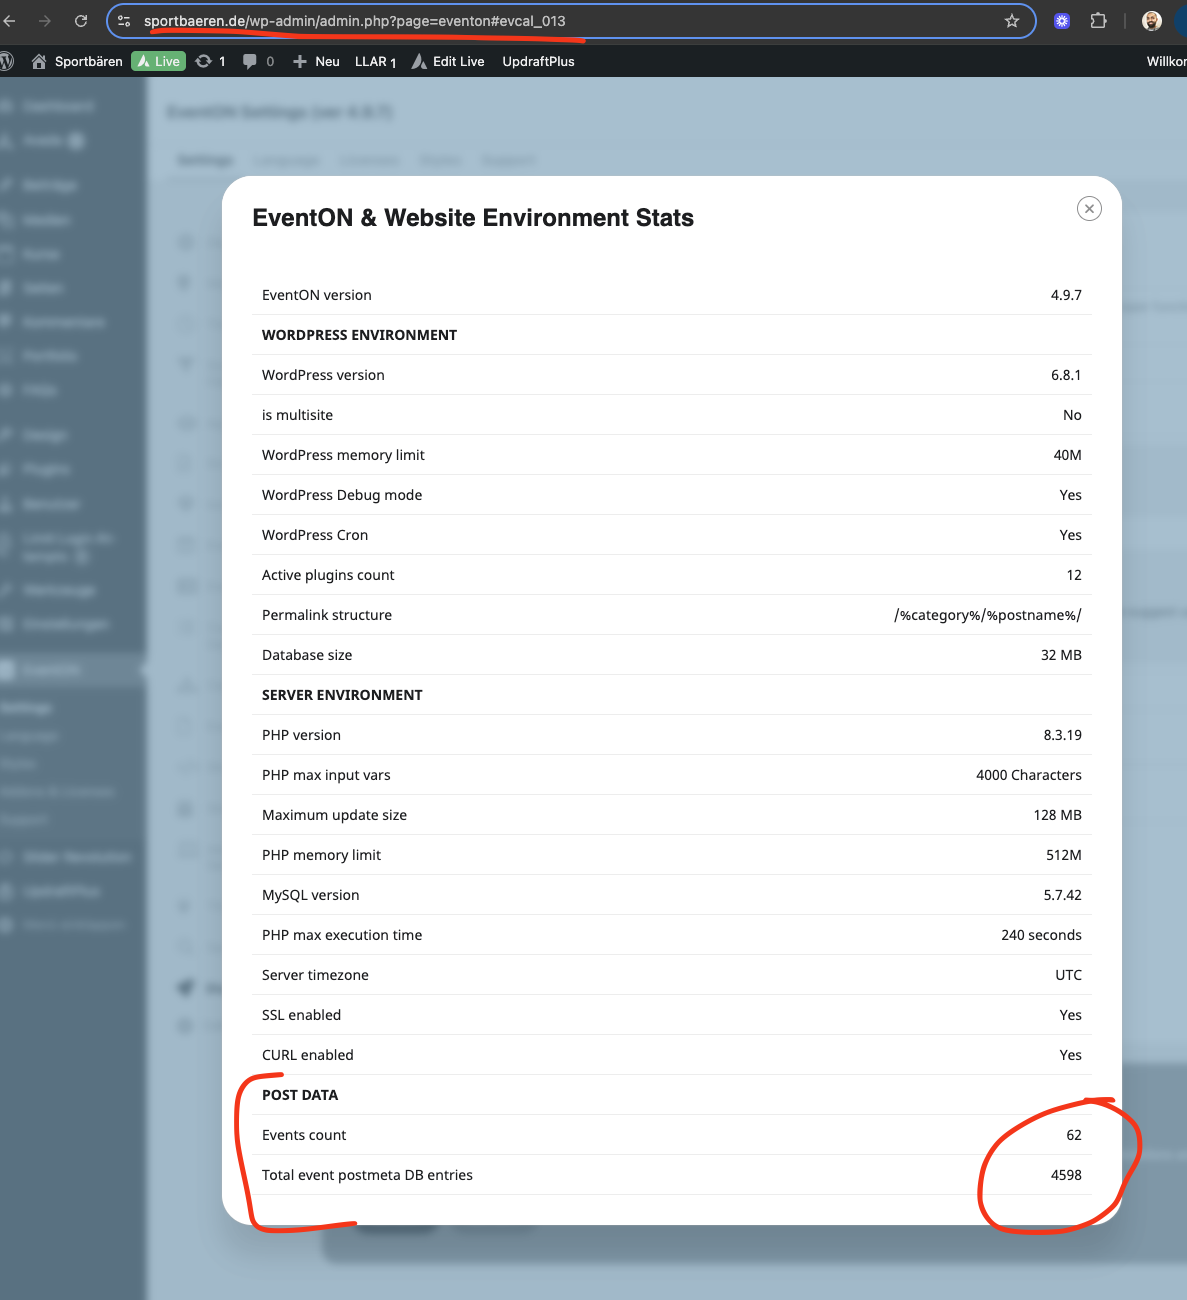Bookmark this page with the star icon

[1012, 21]
